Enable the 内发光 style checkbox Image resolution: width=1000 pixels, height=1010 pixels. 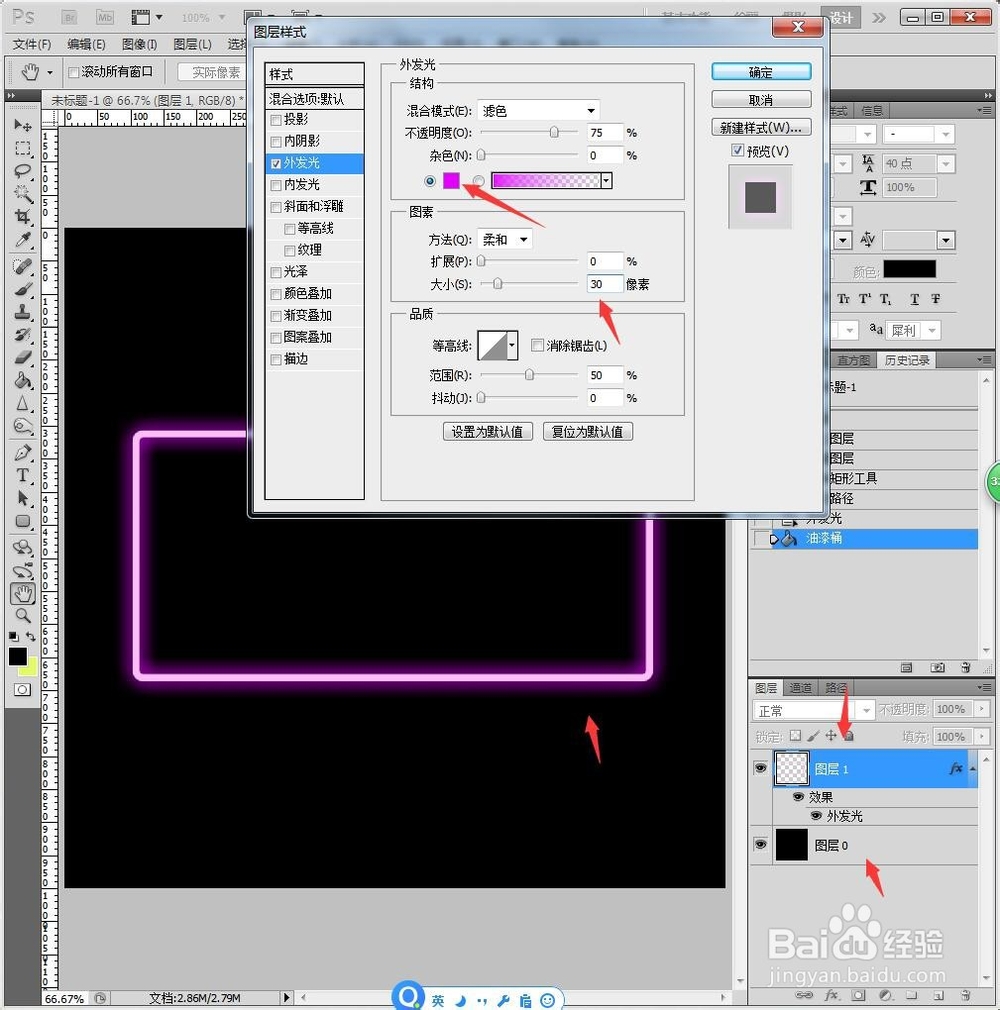click(x=276, y=186)
